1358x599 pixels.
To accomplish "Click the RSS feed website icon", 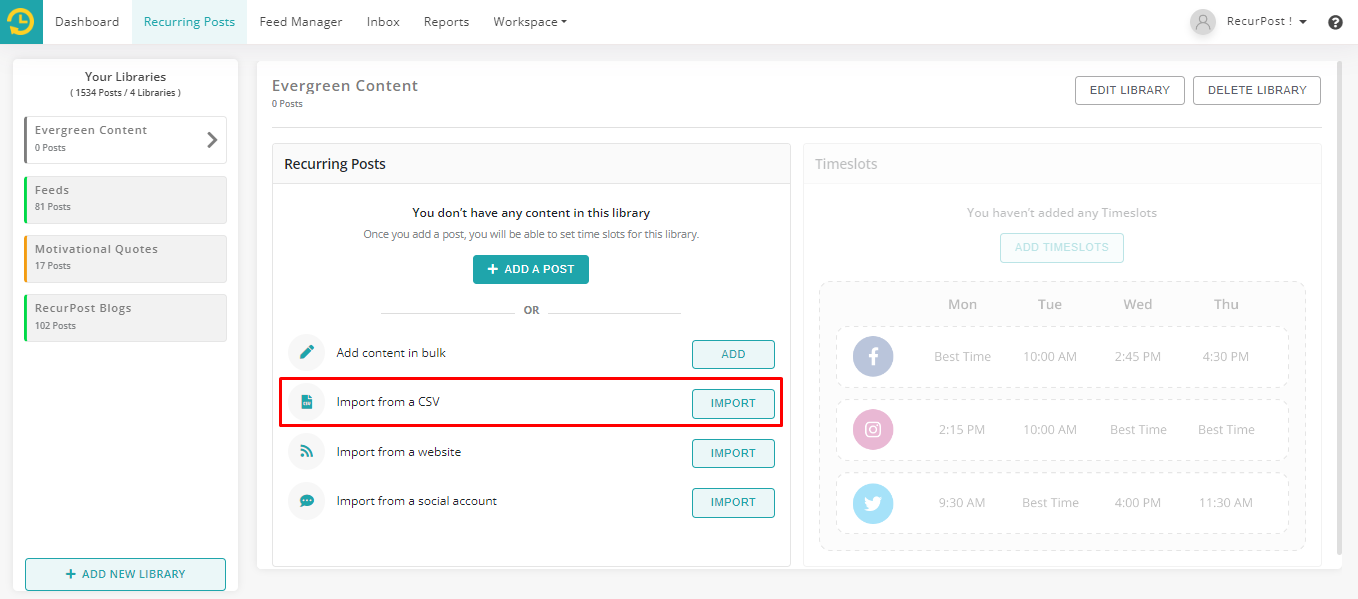I will pyautogui.click(x=307, y=452).
